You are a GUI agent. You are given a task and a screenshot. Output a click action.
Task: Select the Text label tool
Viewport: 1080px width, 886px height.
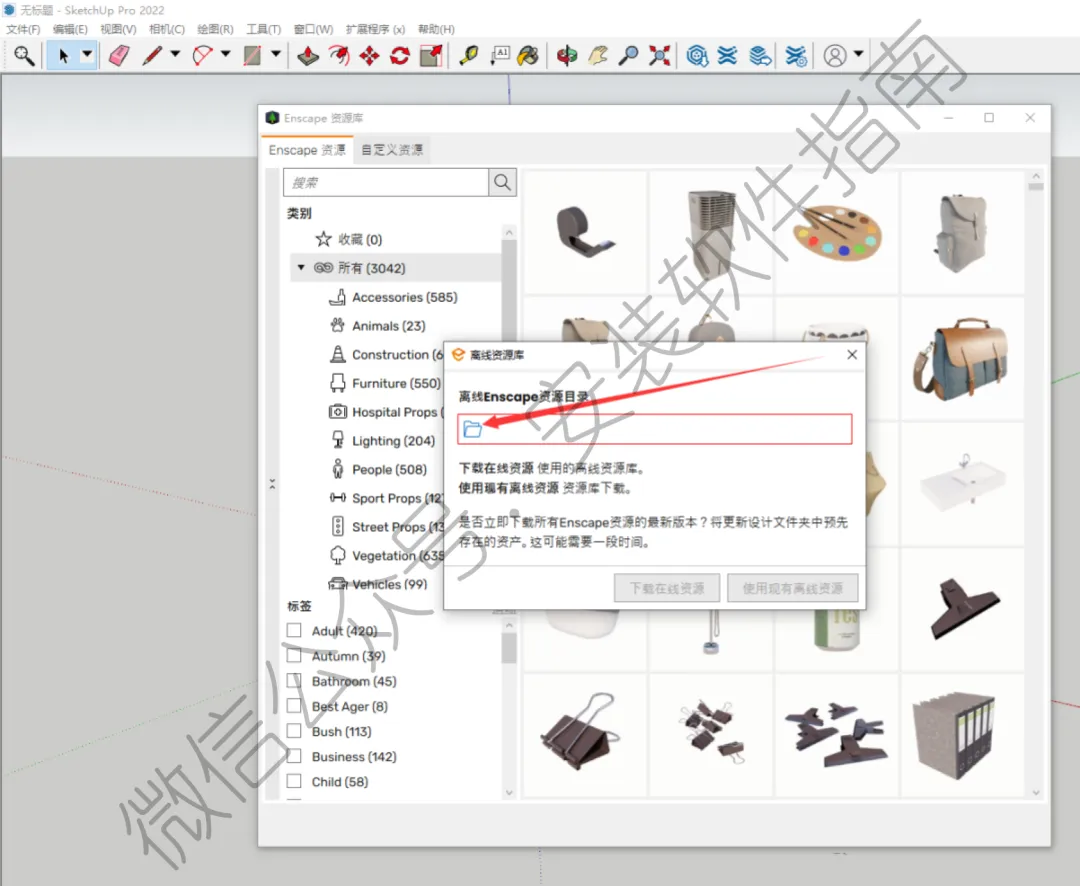(499, 56)
